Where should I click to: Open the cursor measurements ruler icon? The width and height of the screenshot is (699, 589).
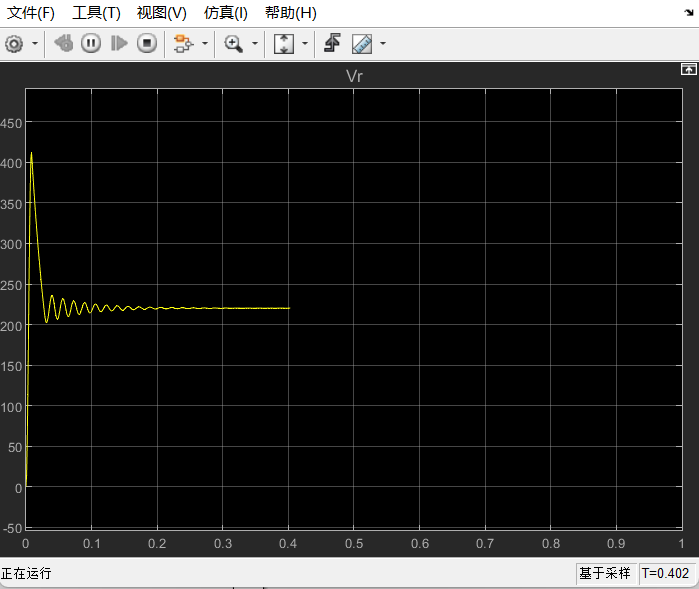point(362,44)
